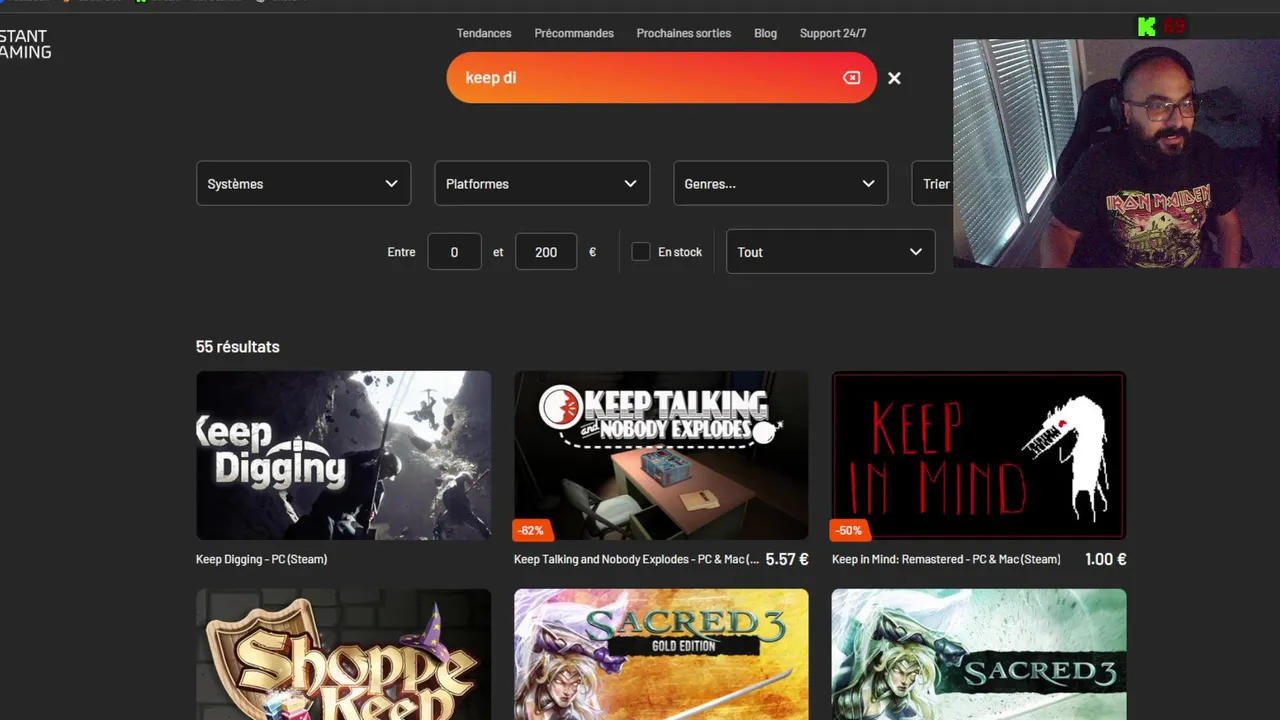Expand the Platformes dropdown
This screenshot has height=720, width=1280.
(x=542, y=184)
